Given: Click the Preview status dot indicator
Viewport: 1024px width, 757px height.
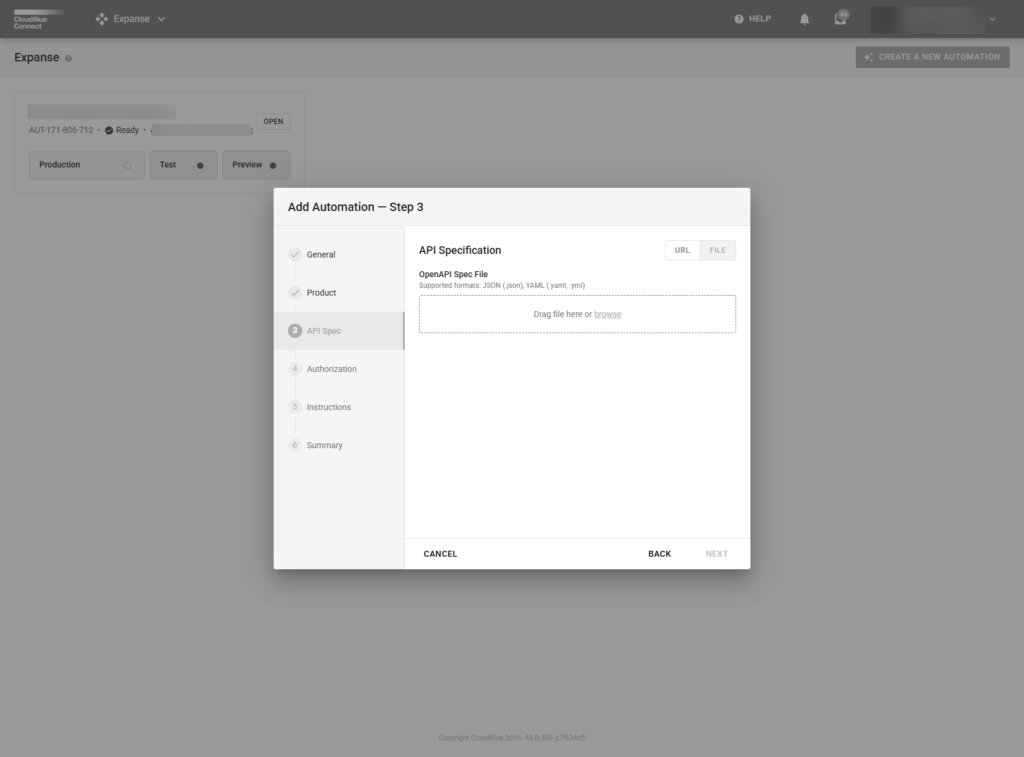Looking at the screenshot, I should click(273, 165).
